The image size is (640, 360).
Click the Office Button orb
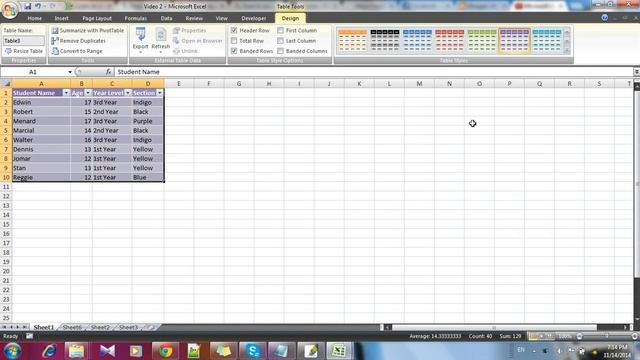point(9,9)
